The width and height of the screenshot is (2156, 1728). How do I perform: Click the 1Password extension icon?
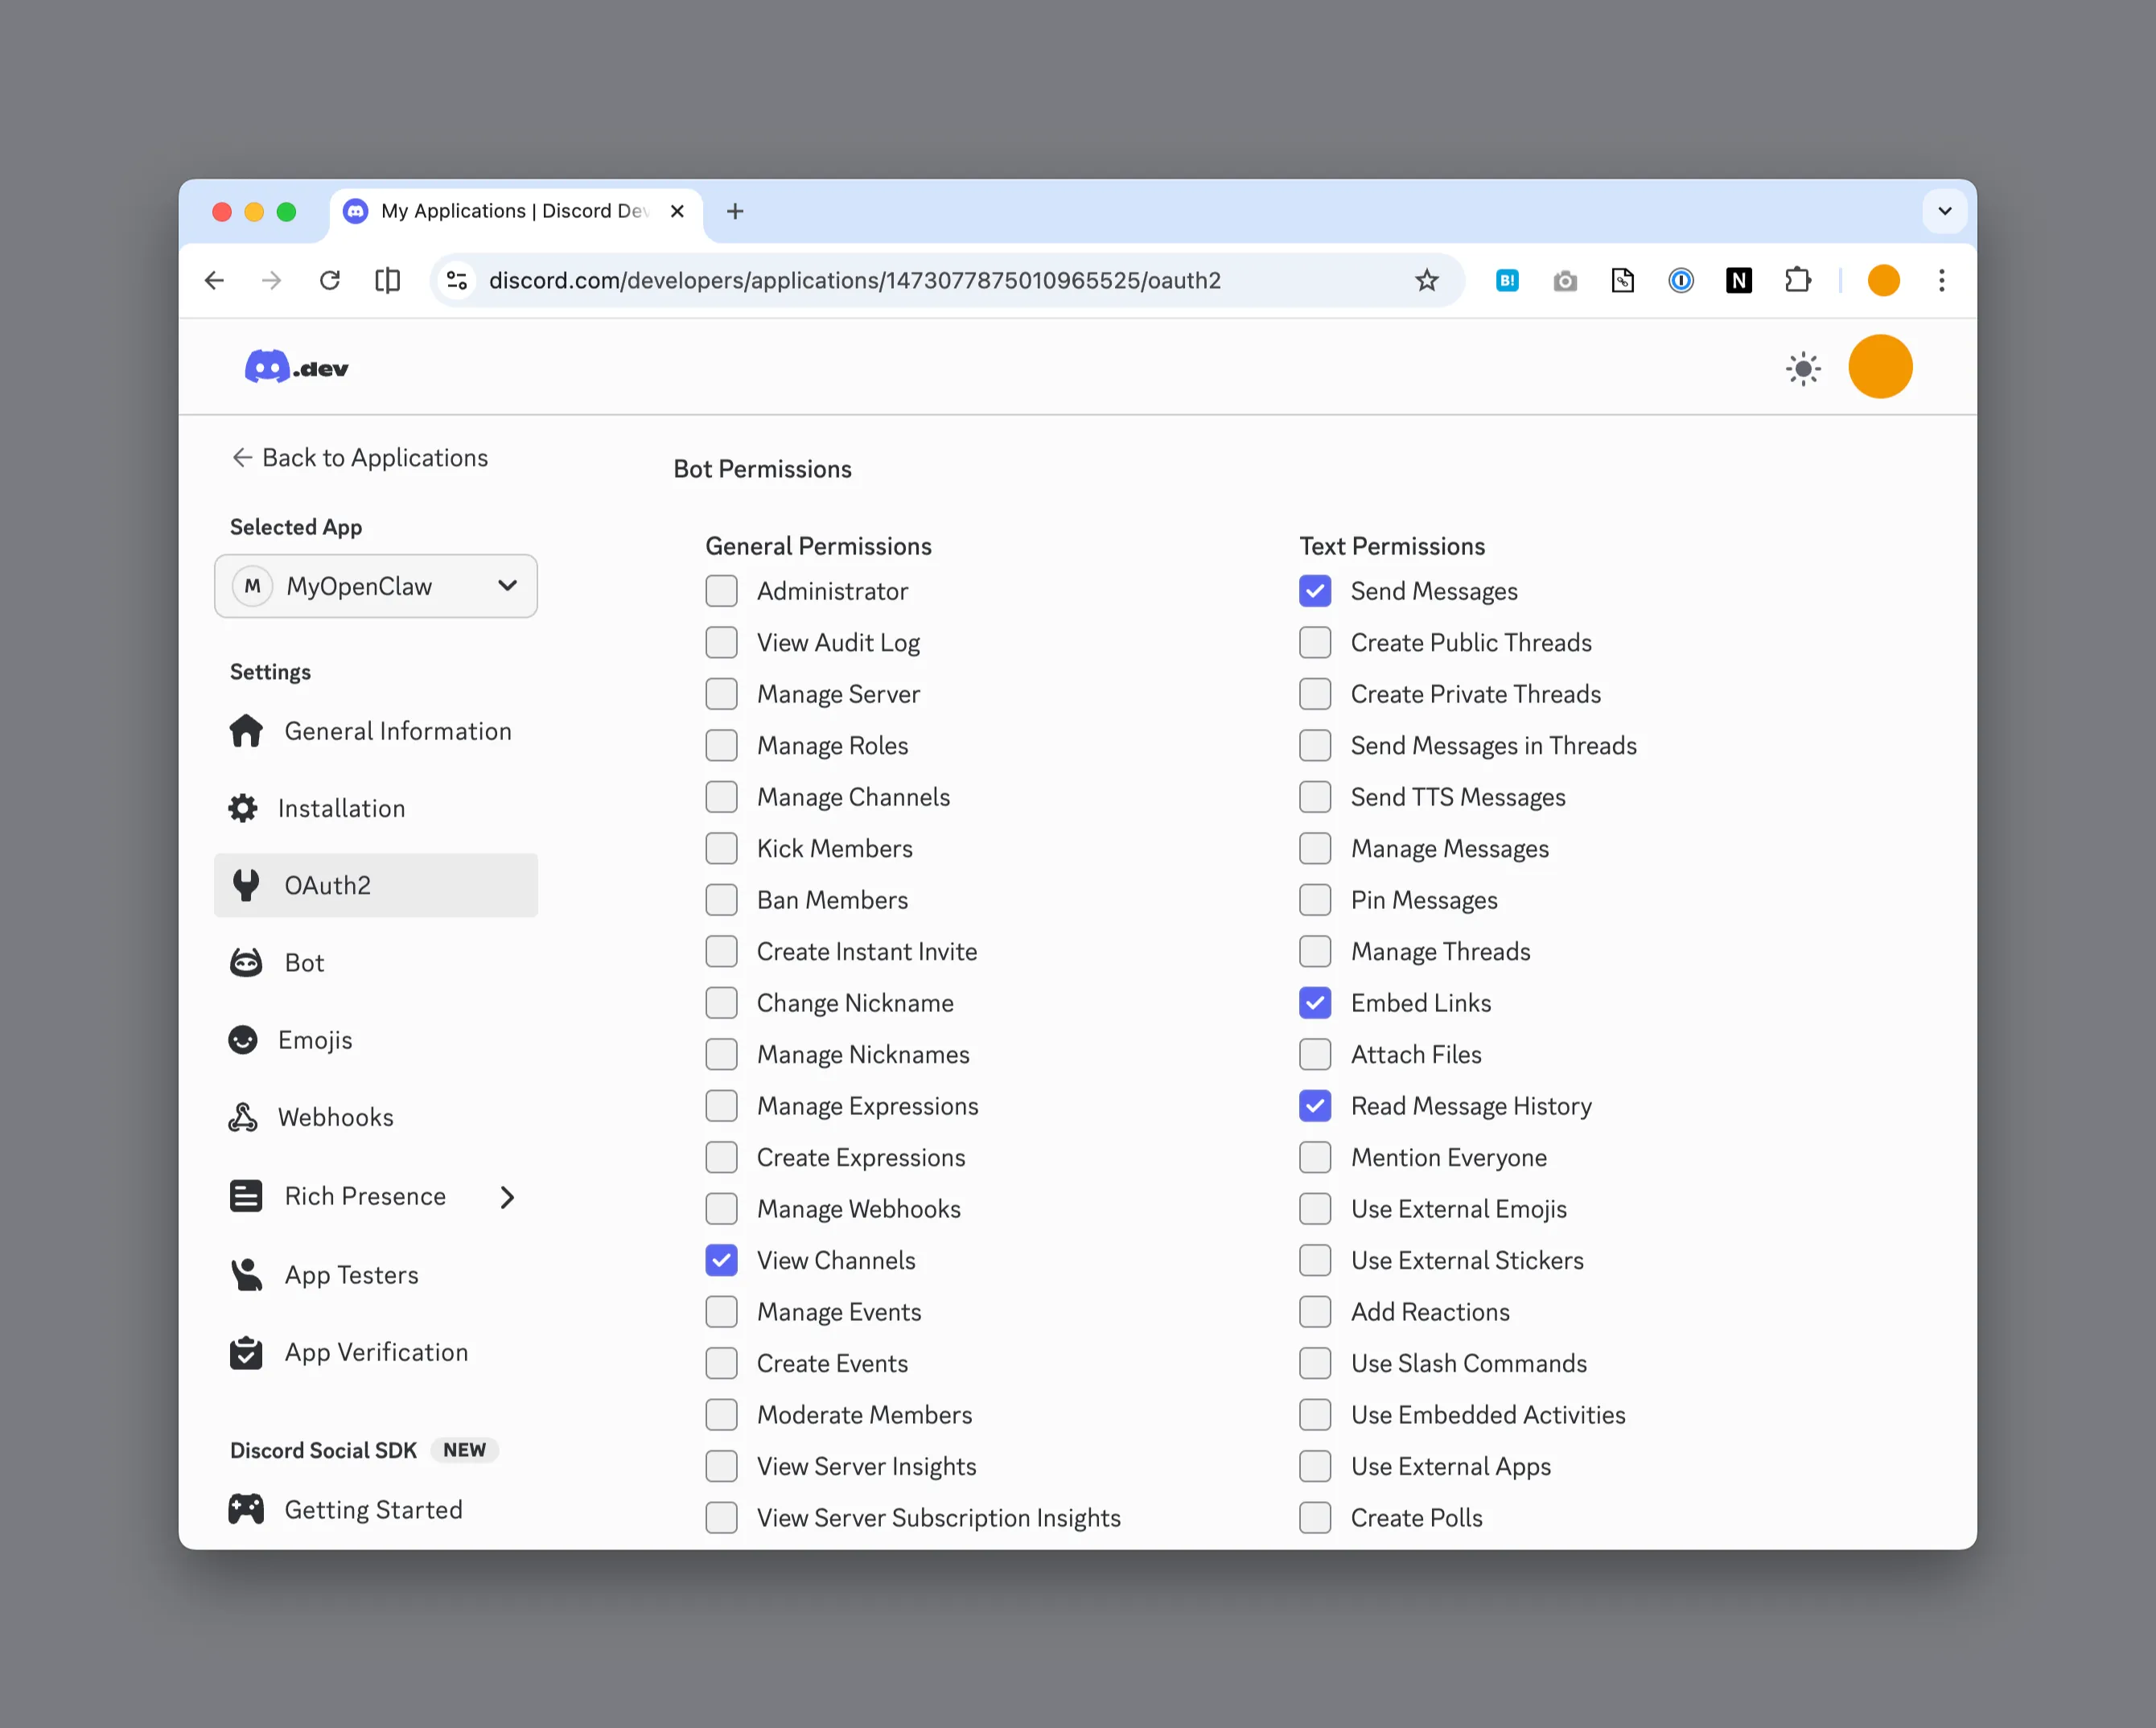[1680, 280]
